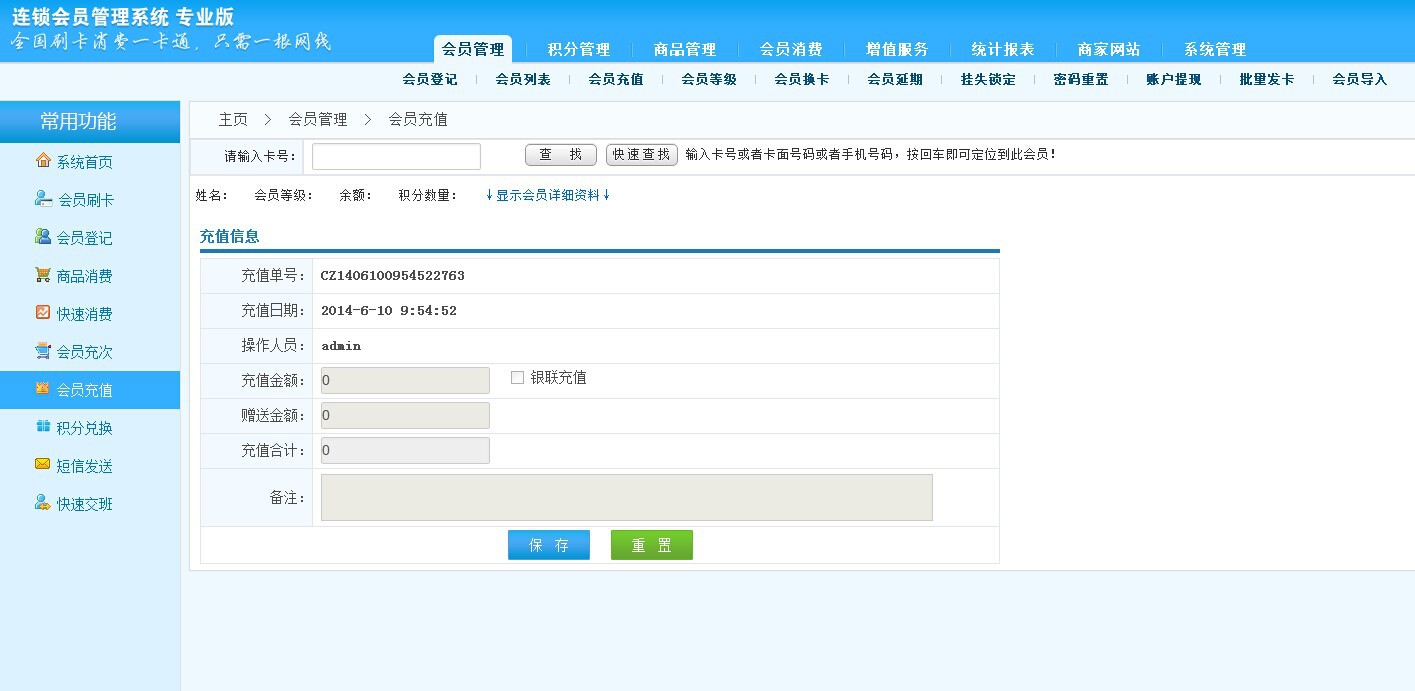Click the 会员刷卡 sidebar icon
Screen dimensions: 1415x691
(x=43, y=198)
